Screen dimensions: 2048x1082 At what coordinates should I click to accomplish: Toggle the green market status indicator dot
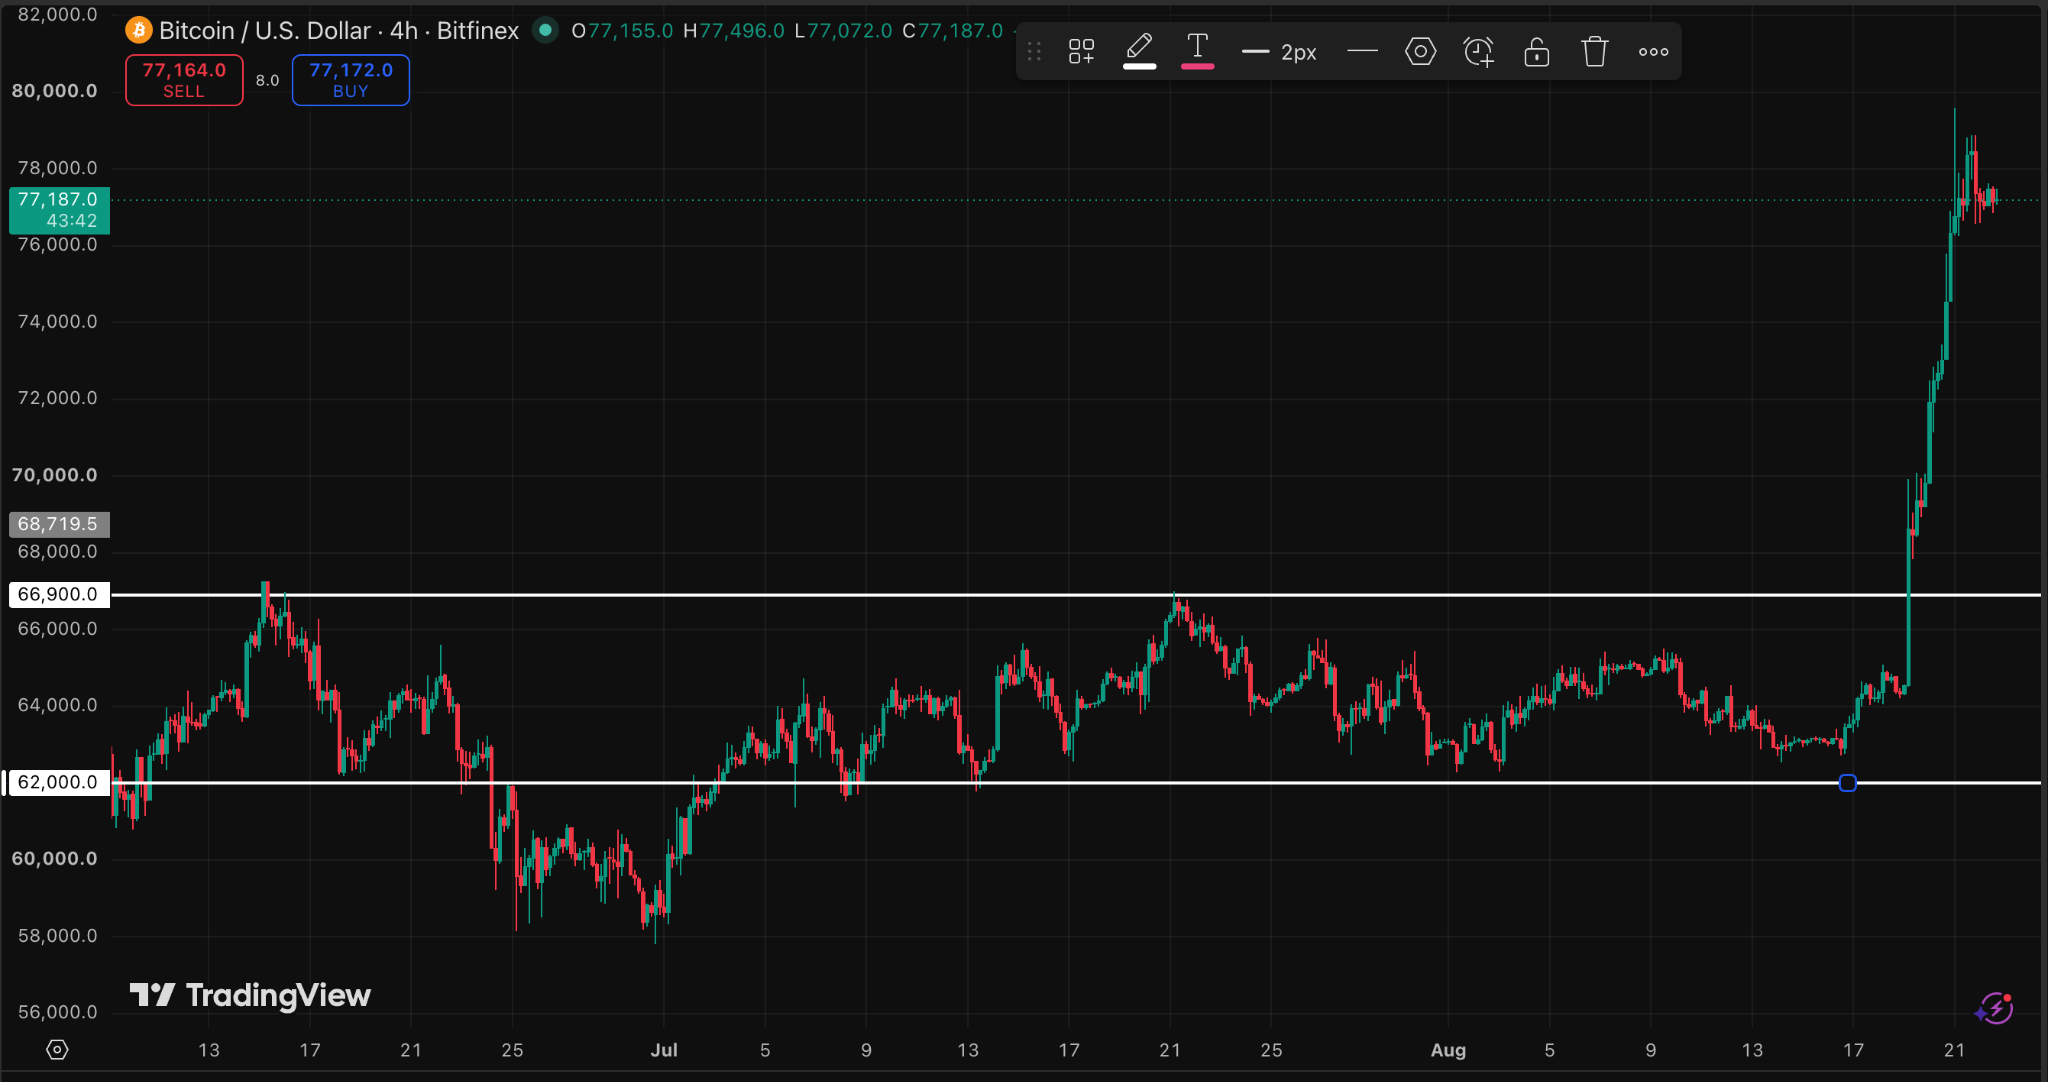coord(545,30)
